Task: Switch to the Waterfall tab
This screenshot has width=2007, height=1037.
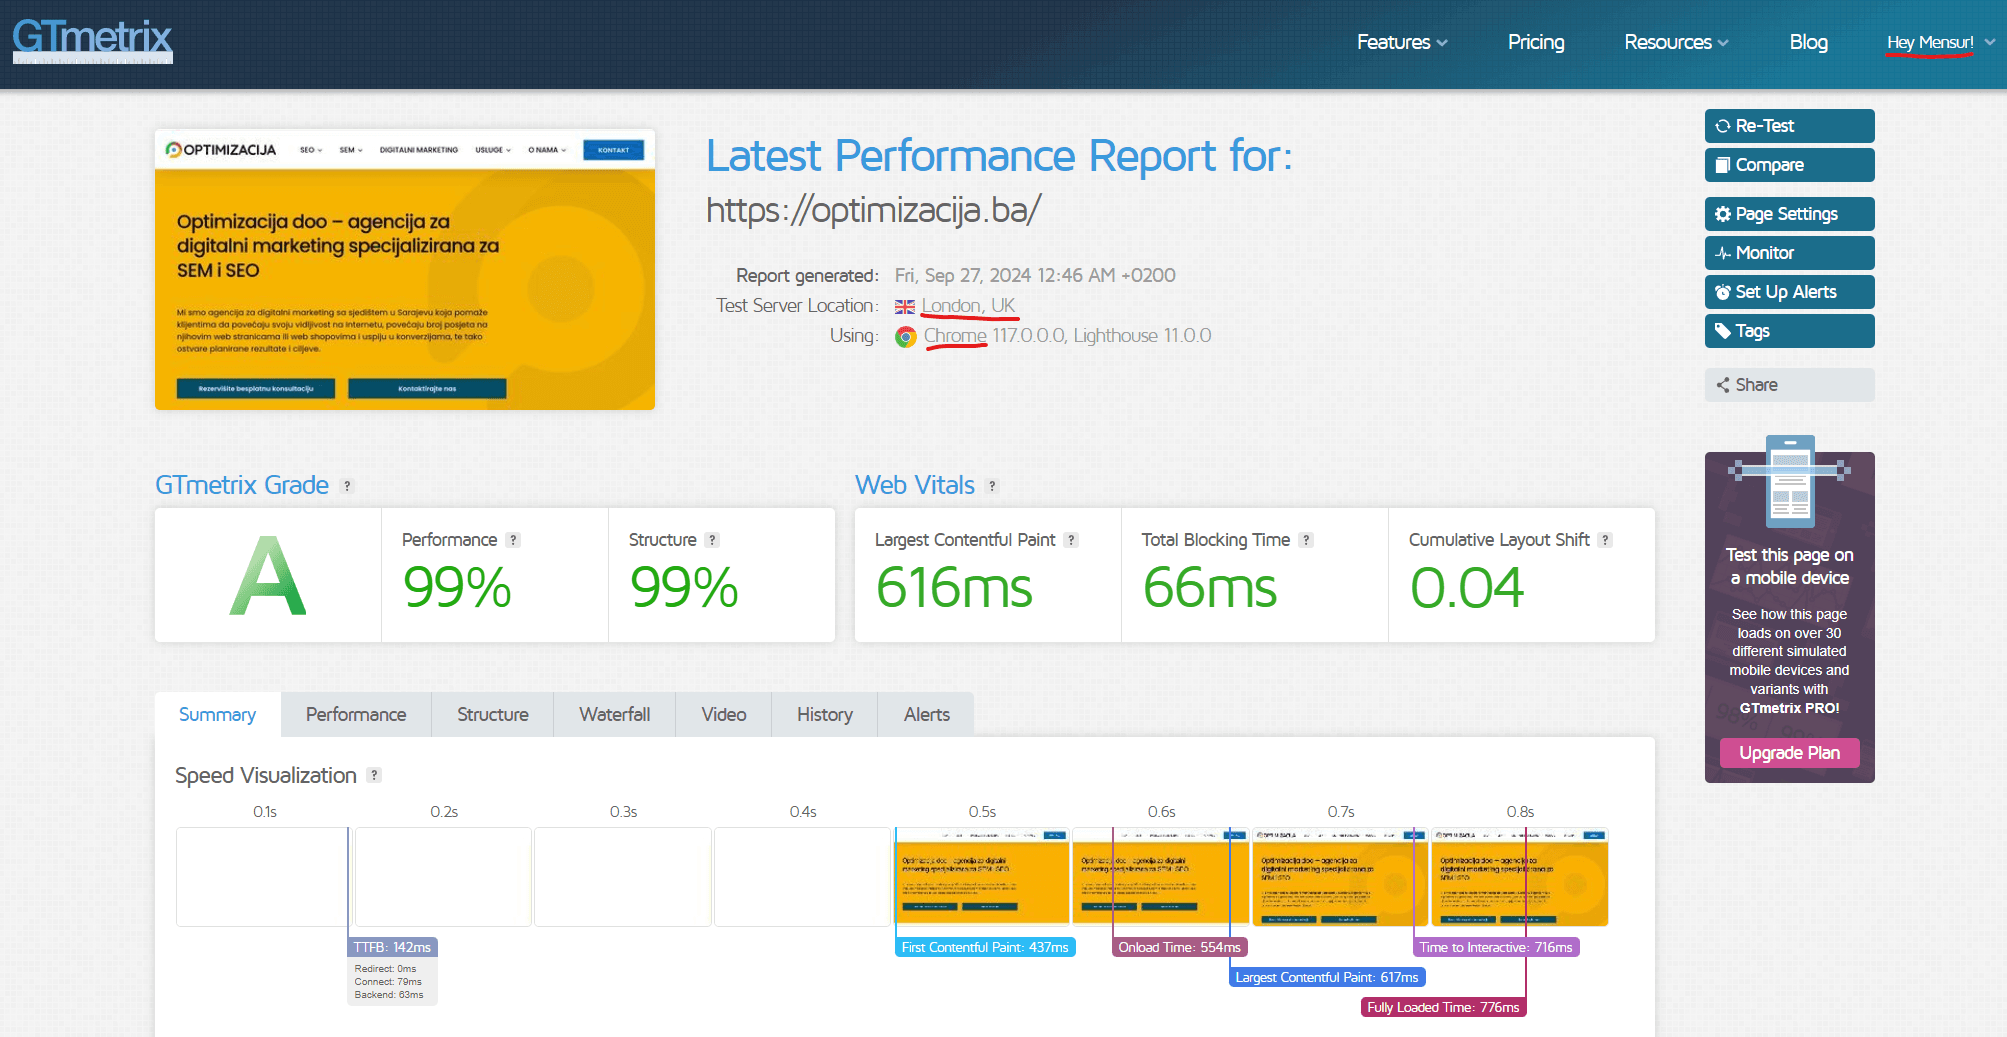Action: [x=614, y=714]
